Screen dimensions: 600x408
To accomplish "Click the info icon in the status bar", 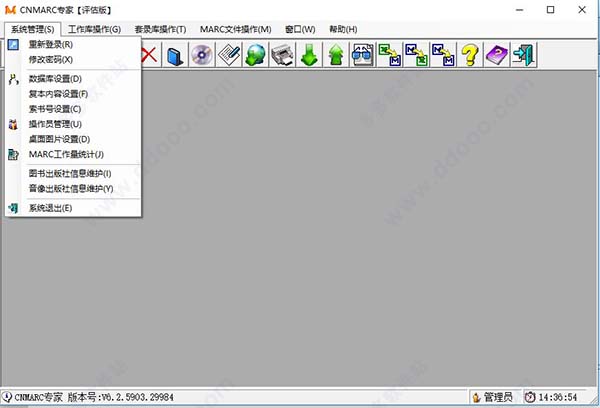I will (x=7, y=397).
